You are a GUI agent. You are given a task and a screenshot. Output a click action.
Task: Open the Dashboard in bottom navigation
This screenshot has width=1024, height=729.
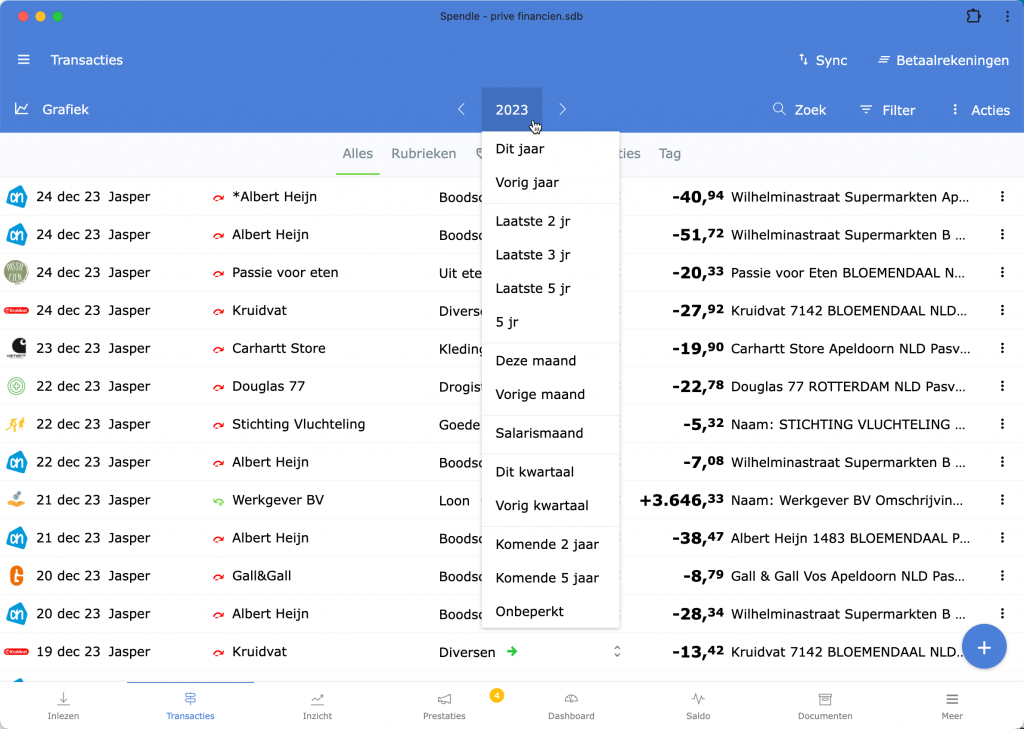coord(571,706)
